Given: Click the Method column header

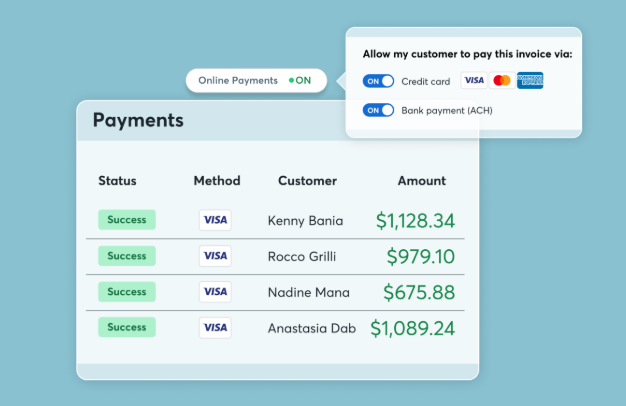Looking at the screenshot, I should [x=217, y=181].
